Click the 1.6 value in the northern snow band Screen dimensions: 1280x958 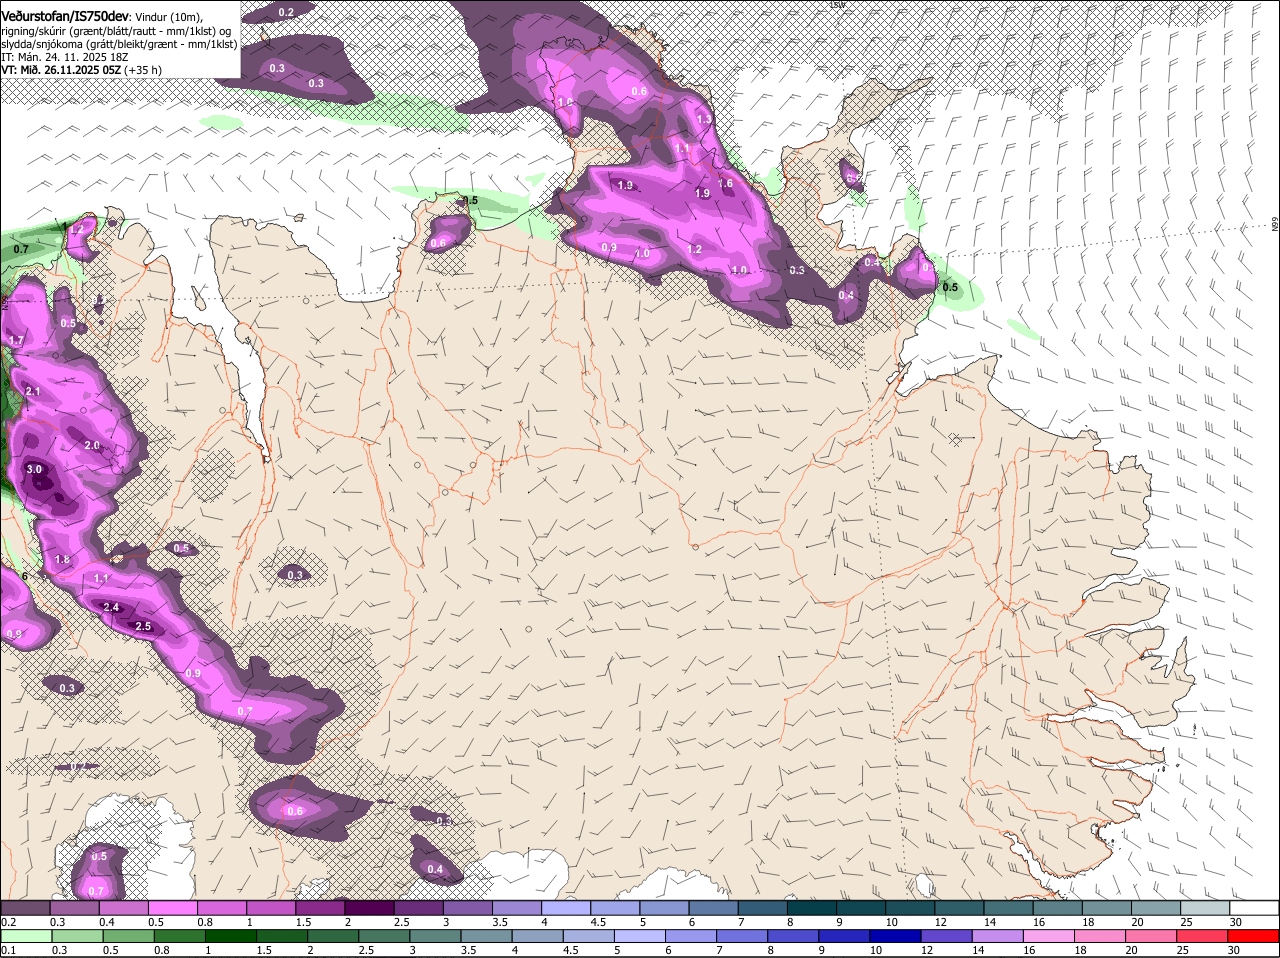pyautogui.click(x=726, y=183)
